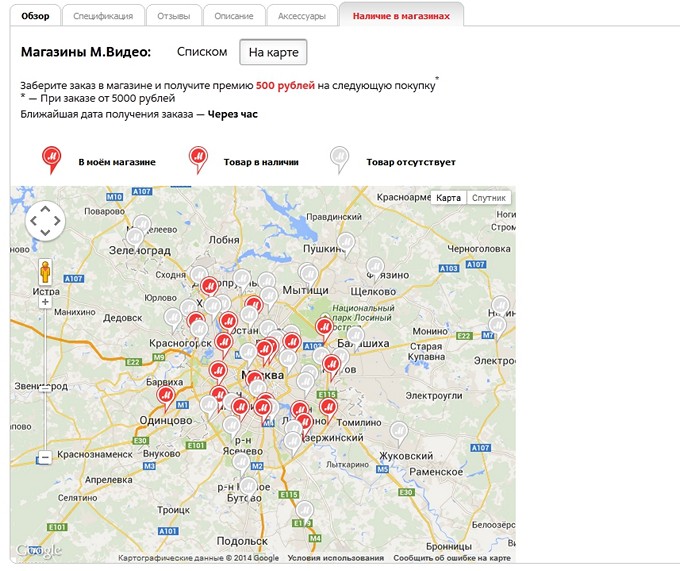Image resolution: width=680 pixels, height=571 pixels.
Task: Click the Троицк map label
Action: 173,510
